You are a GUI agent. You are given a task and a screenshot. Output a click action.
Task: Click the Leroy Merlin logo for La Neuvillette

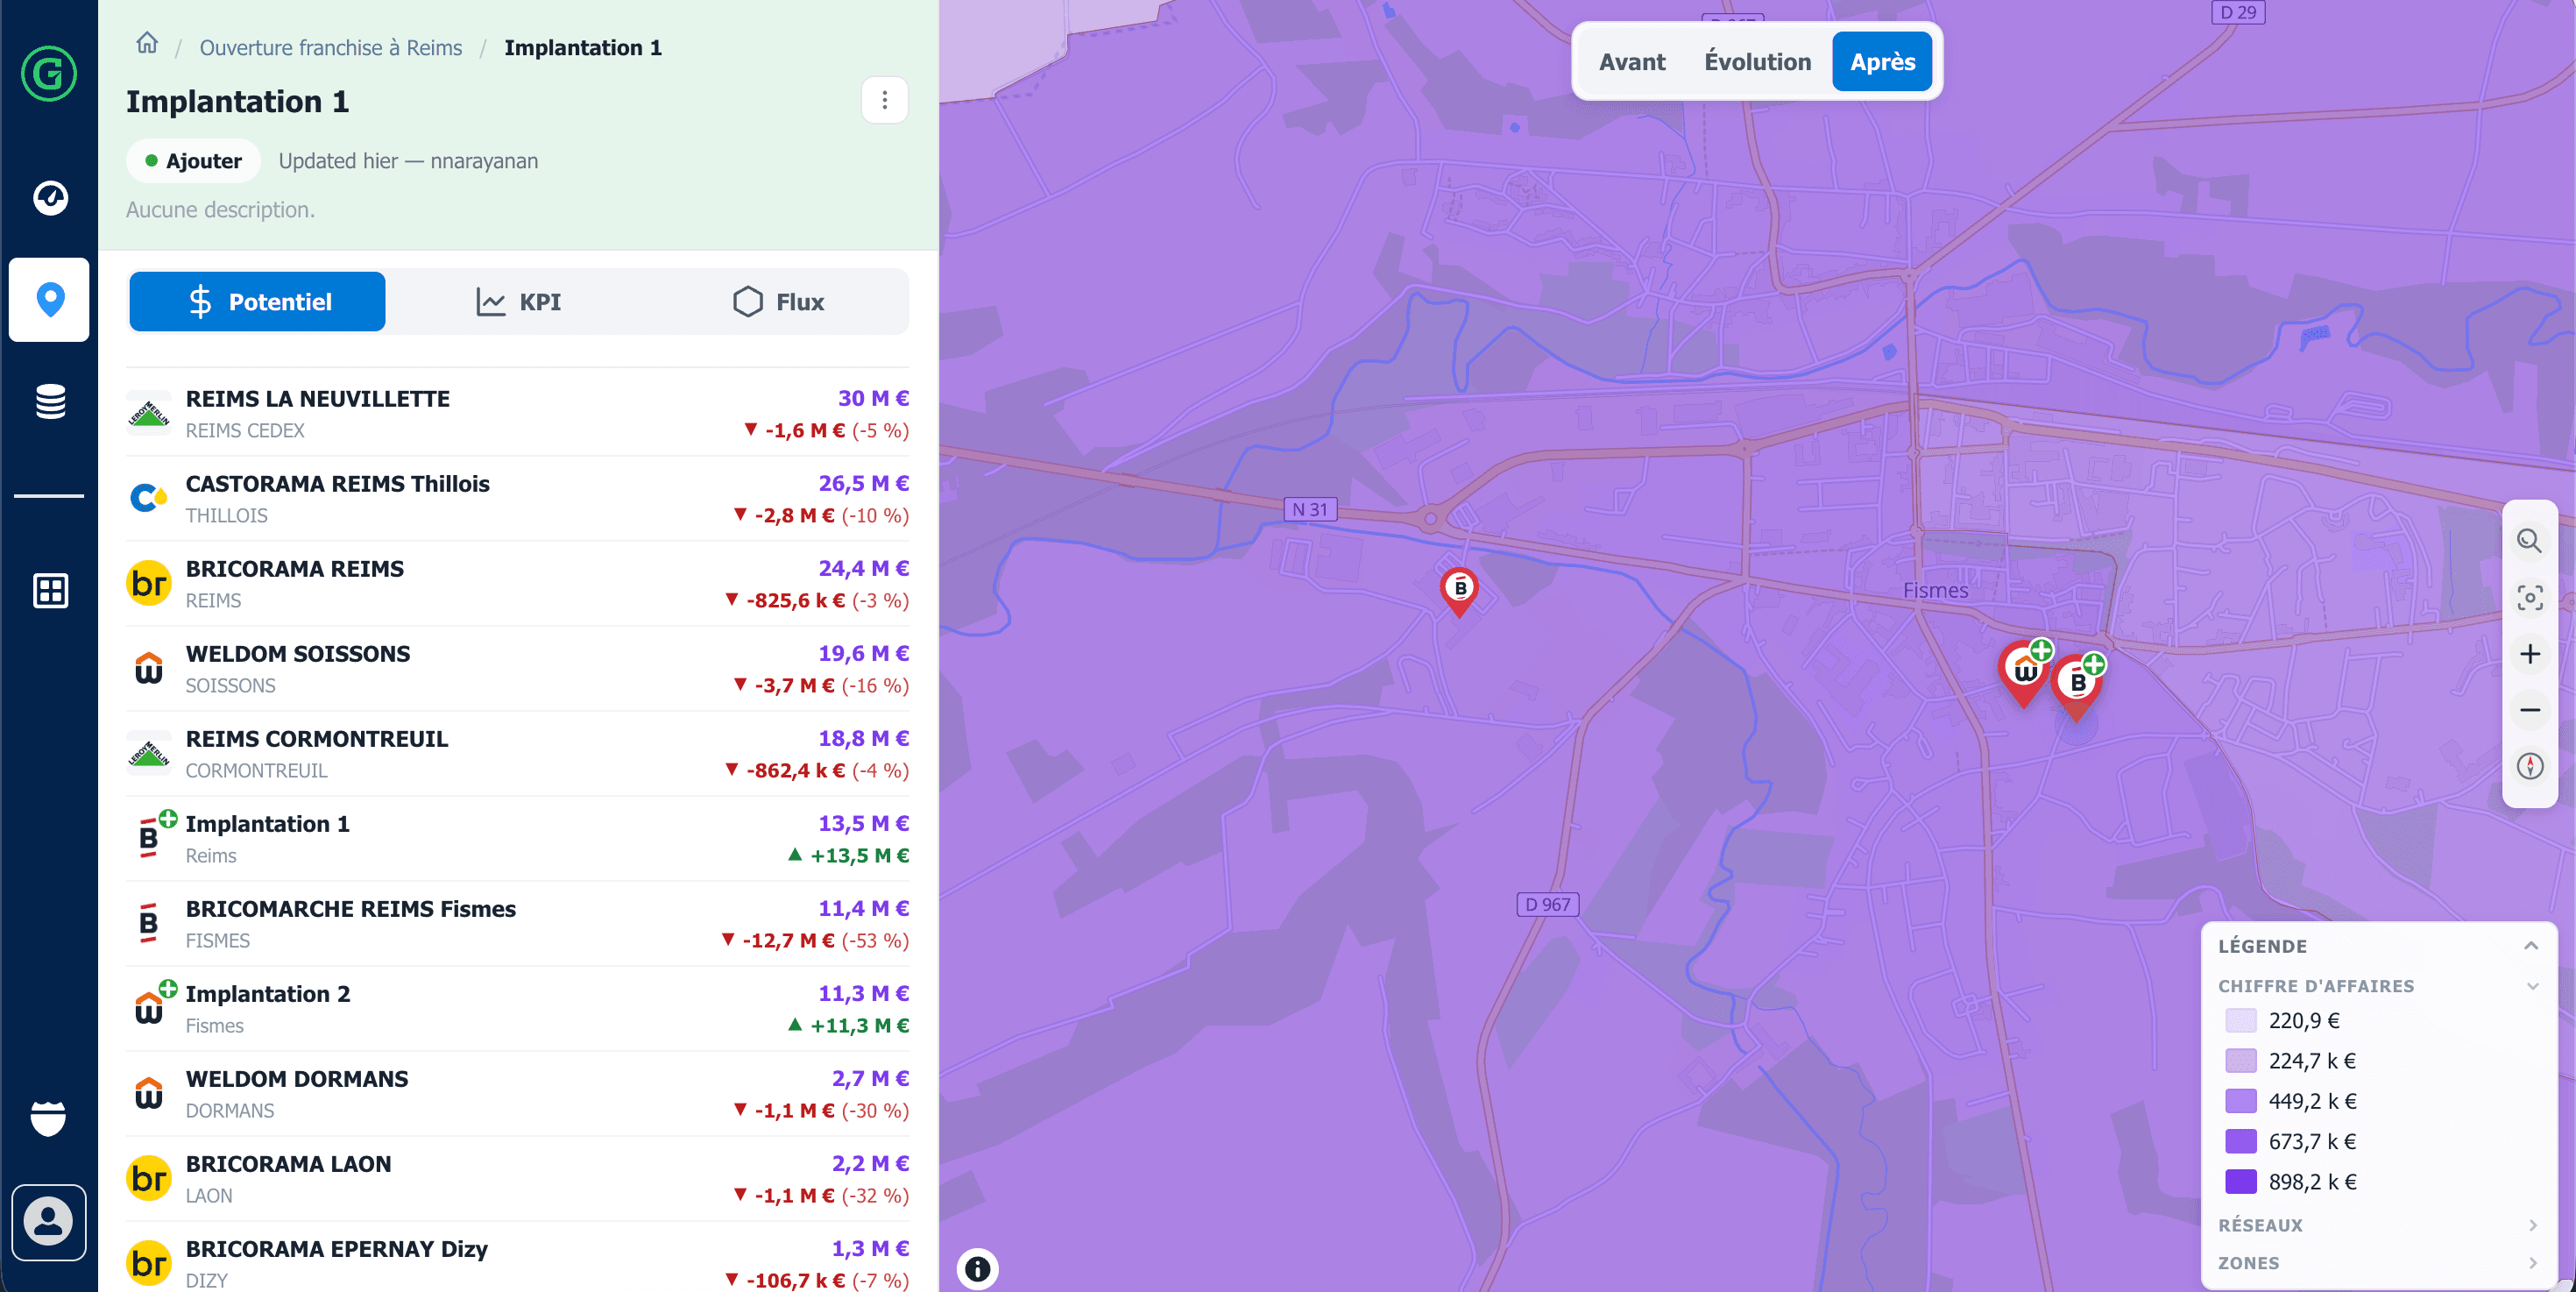[149, 413]
